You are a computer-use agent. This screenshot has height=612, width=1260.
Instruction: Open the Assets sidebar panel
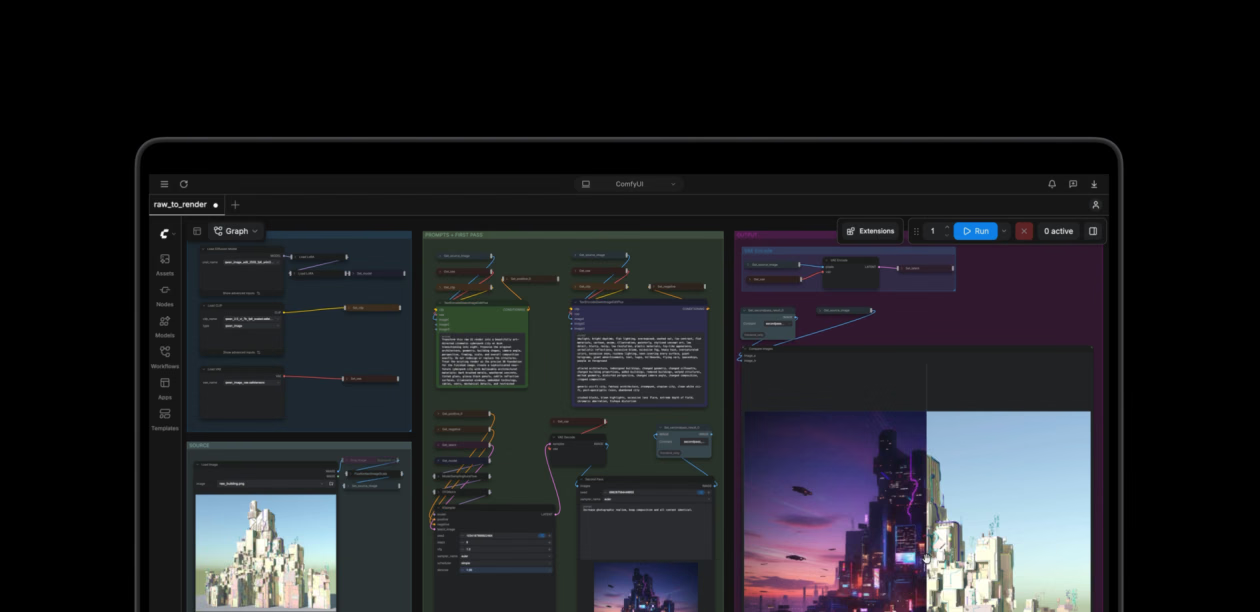pyautogui.click(x=165, y=264)
